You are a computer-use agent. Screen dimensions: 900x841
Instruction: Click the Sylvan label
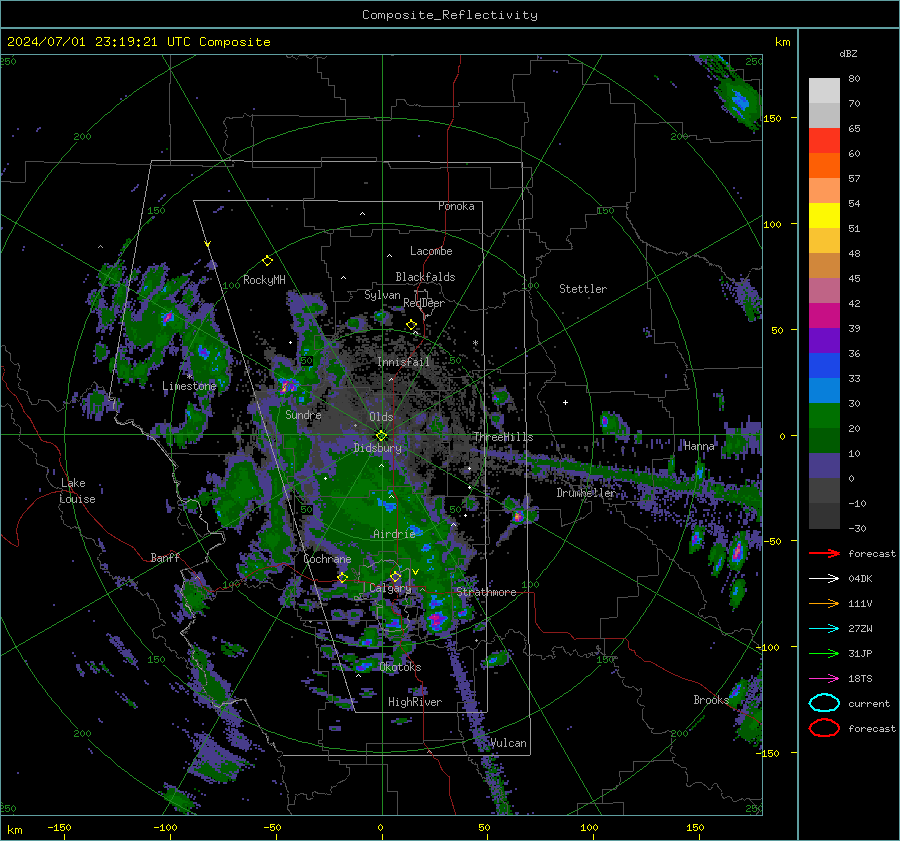[382, 295]
